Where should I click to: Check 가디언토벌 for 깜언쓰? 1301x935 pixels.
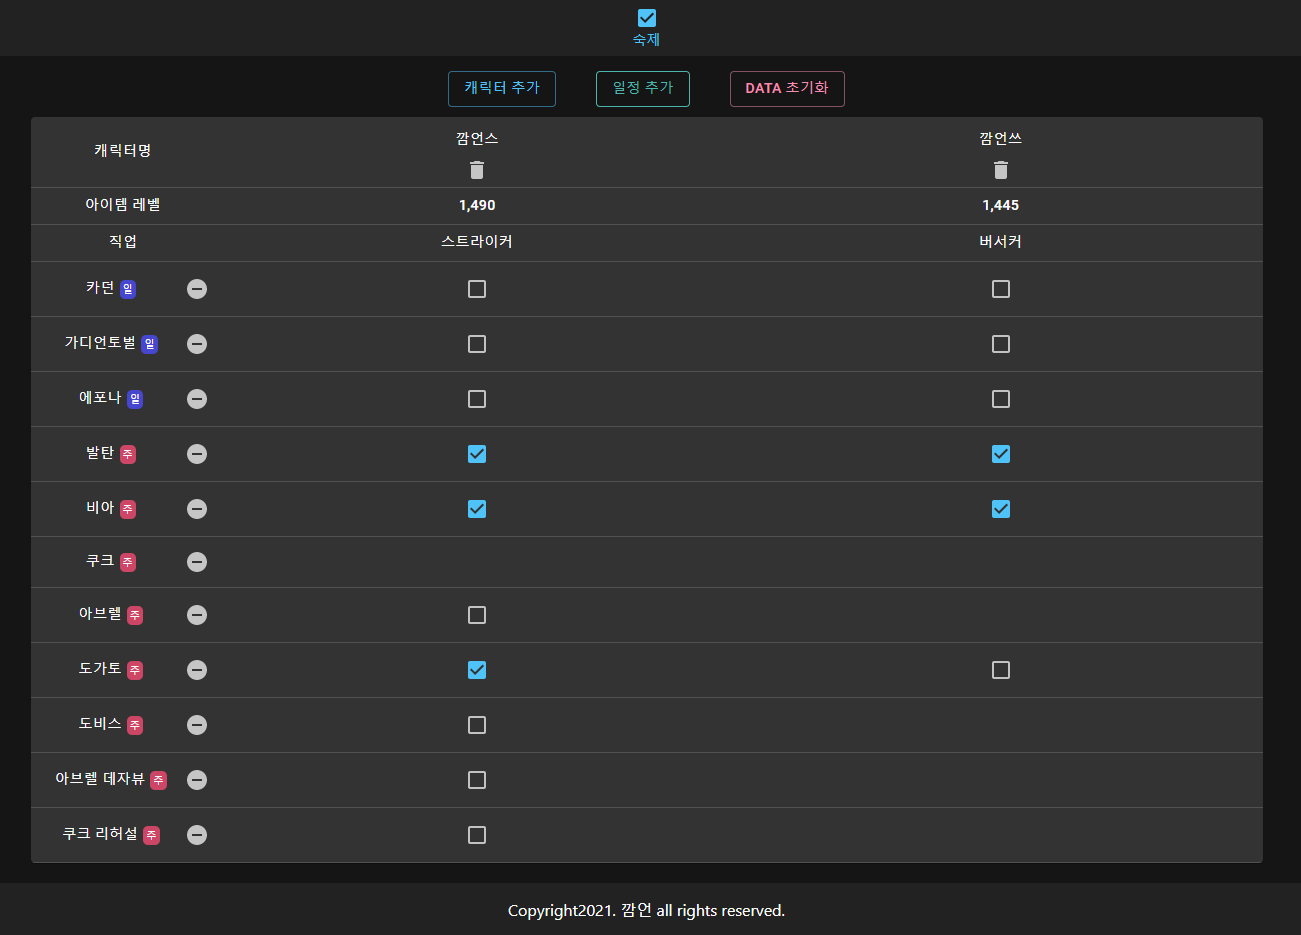coord(1001,344)
